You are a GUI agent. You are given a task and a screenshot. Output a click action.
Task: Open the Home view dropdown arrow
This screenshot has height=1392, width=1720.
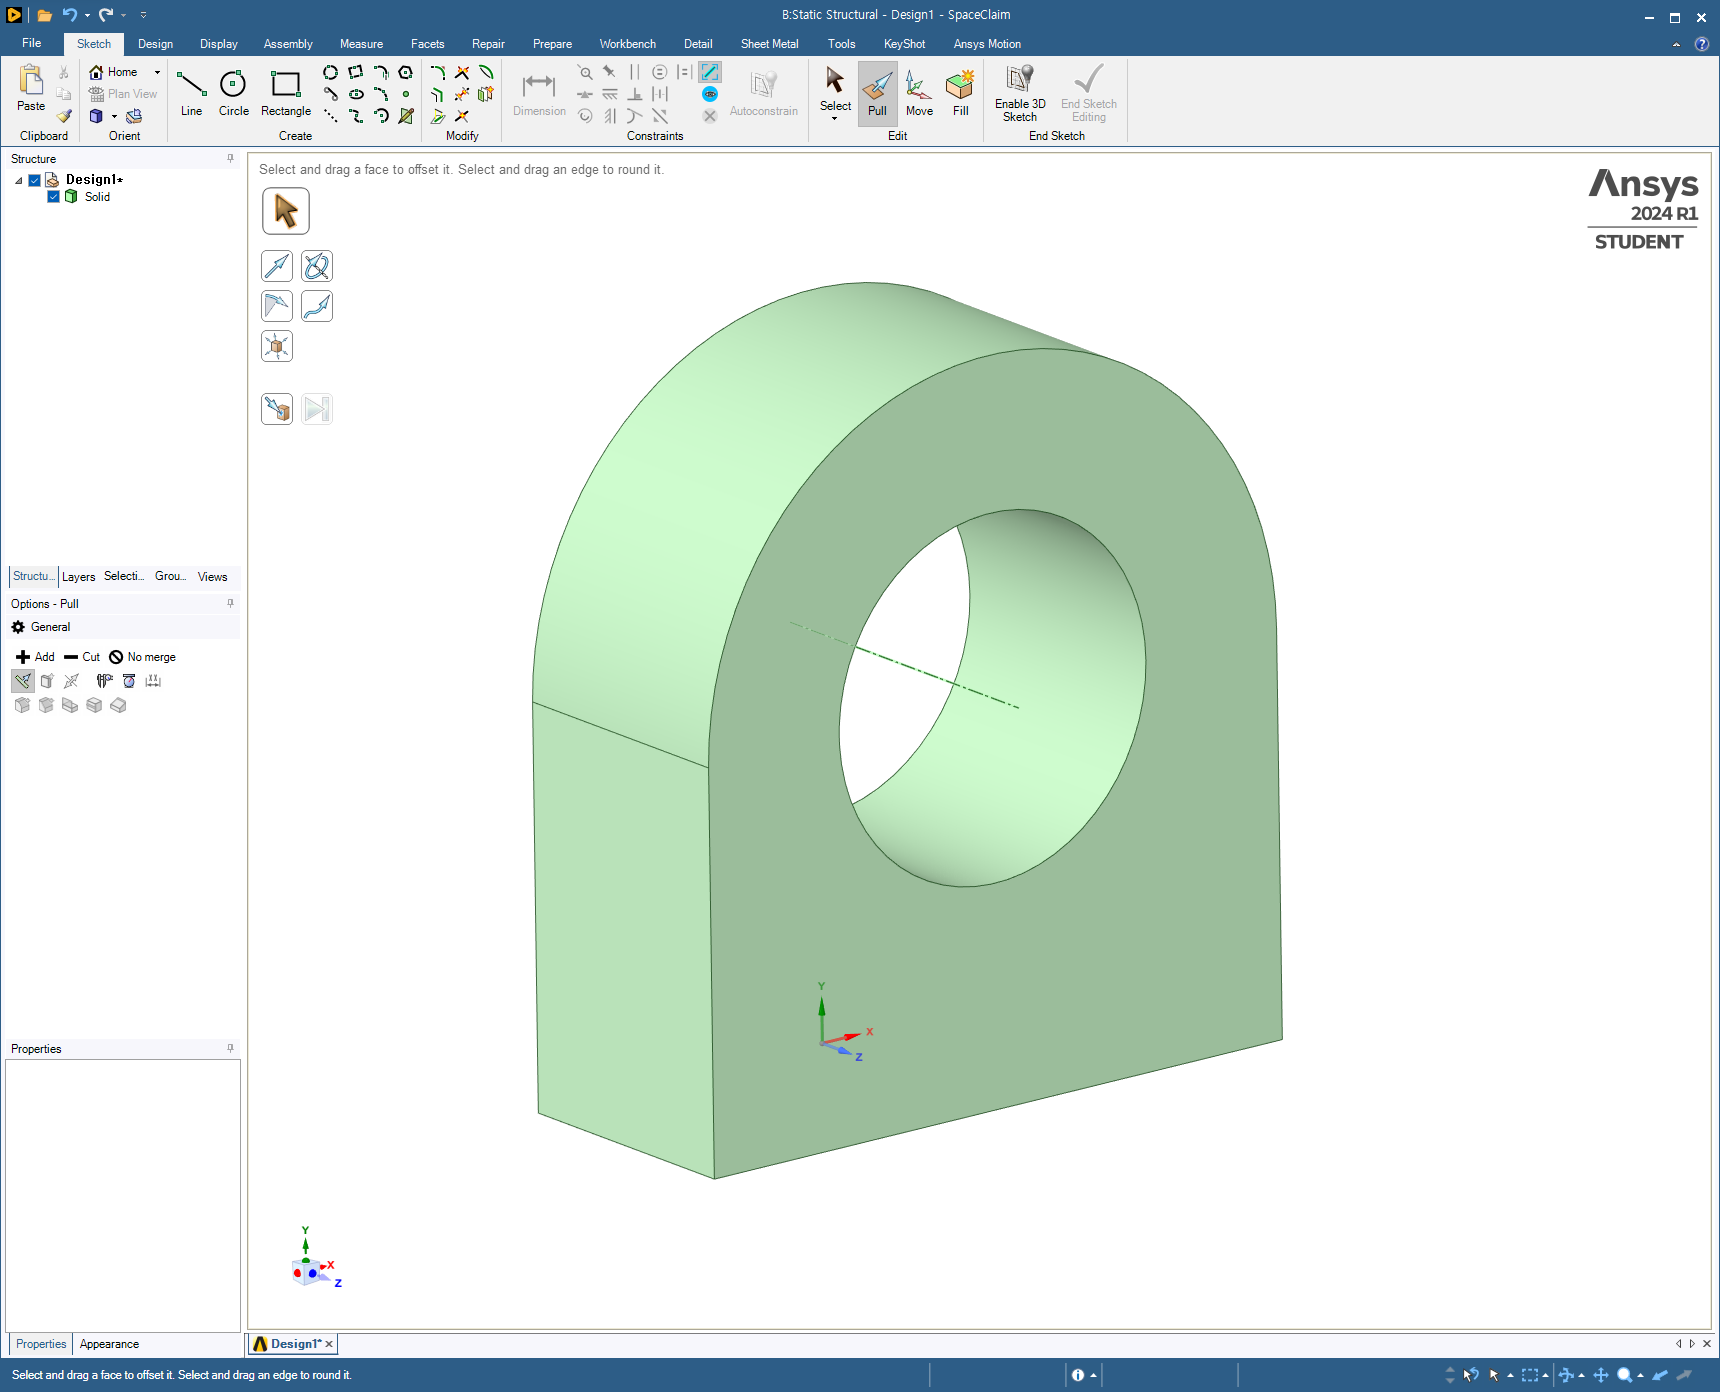tap(157, 72)
